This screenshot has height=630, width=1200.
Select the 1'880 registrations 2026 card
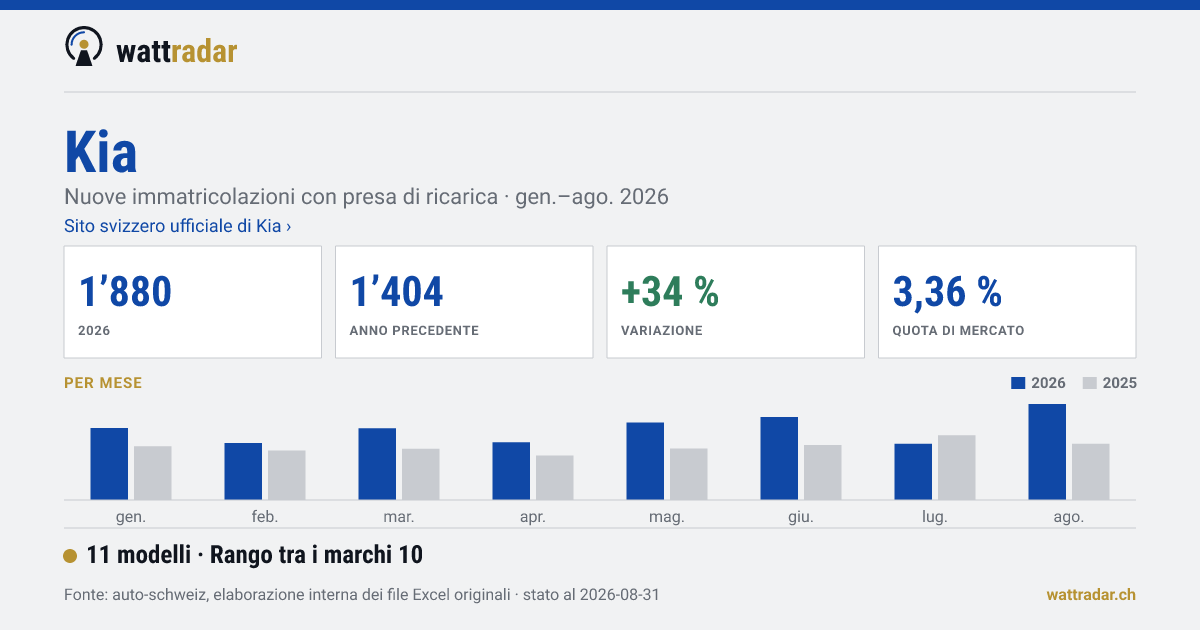193,302
